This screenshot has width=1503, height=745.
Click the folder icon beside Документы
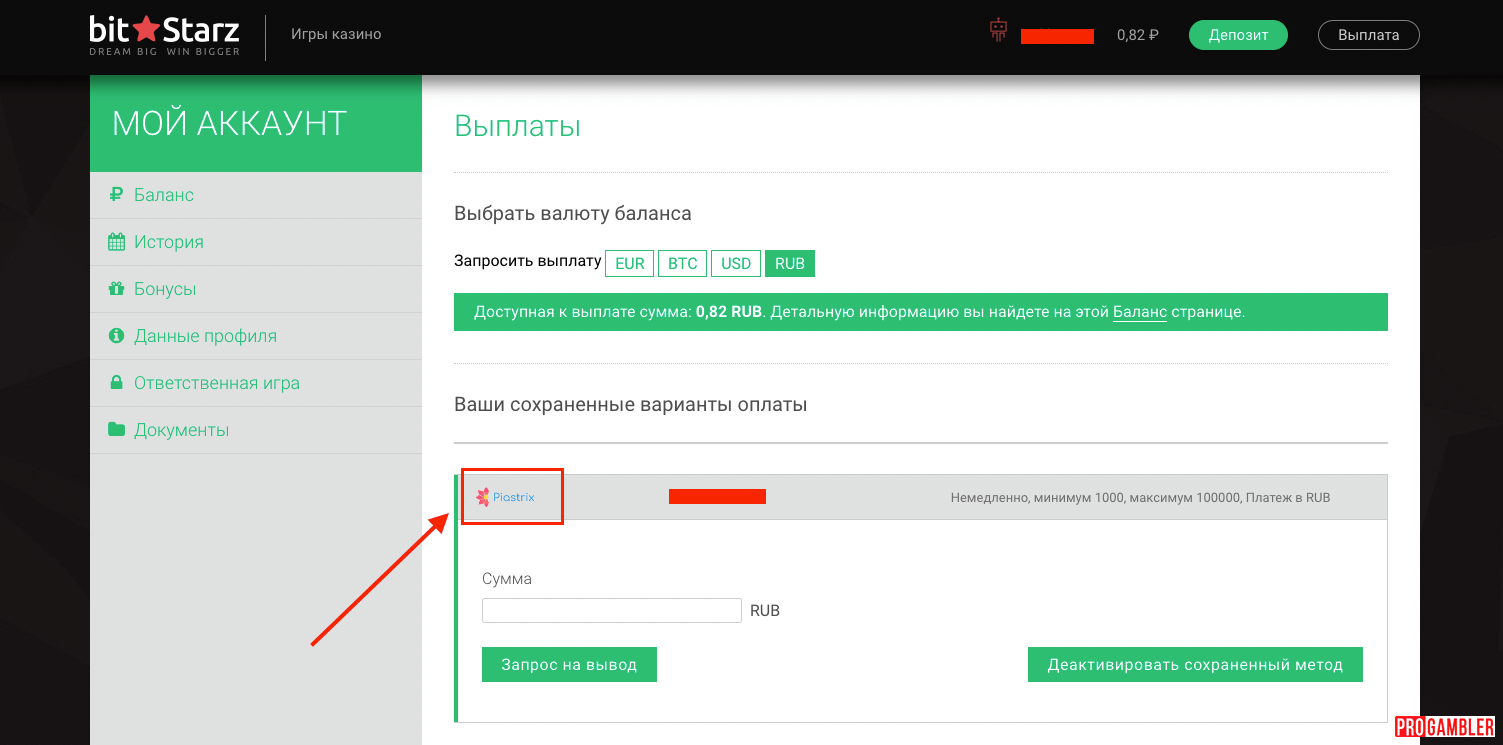(116, 430)
